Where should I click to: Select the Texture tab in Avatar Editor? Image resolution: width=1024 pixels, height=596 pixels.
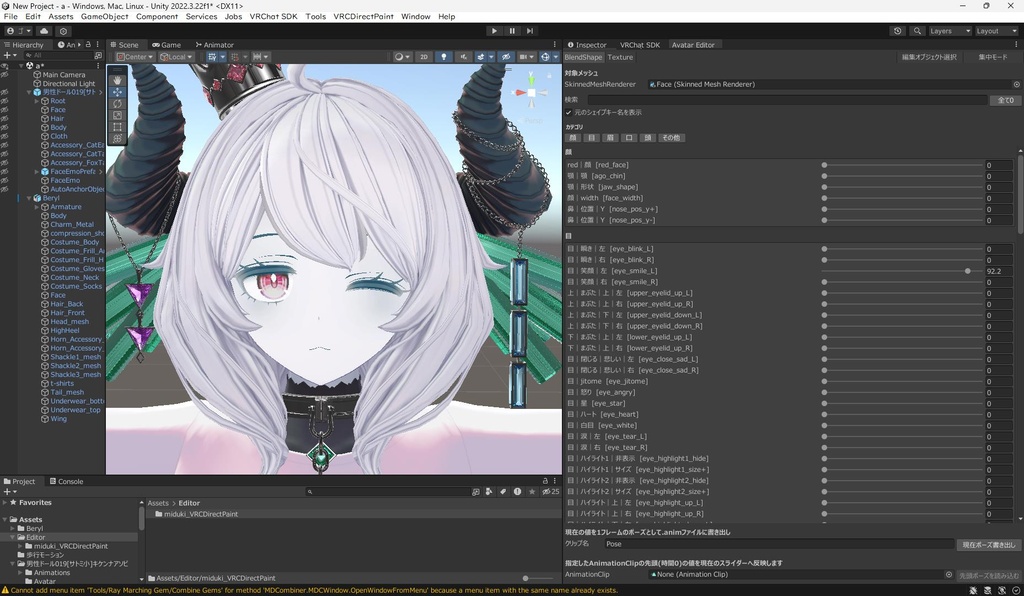click(620, 57)
